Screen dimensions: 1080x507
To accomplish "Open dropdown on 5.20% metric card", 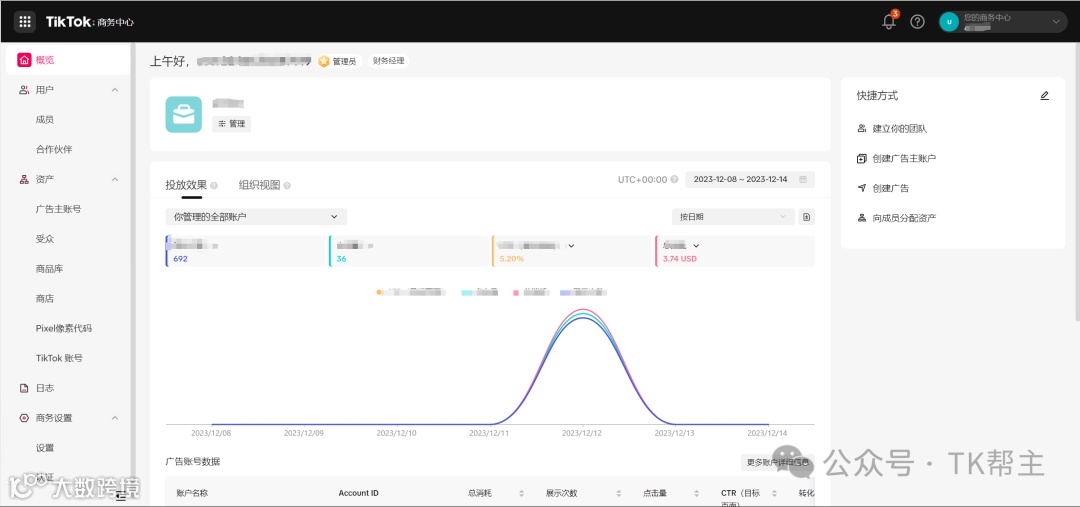I will pyautogui.click(x=572, y=245).
